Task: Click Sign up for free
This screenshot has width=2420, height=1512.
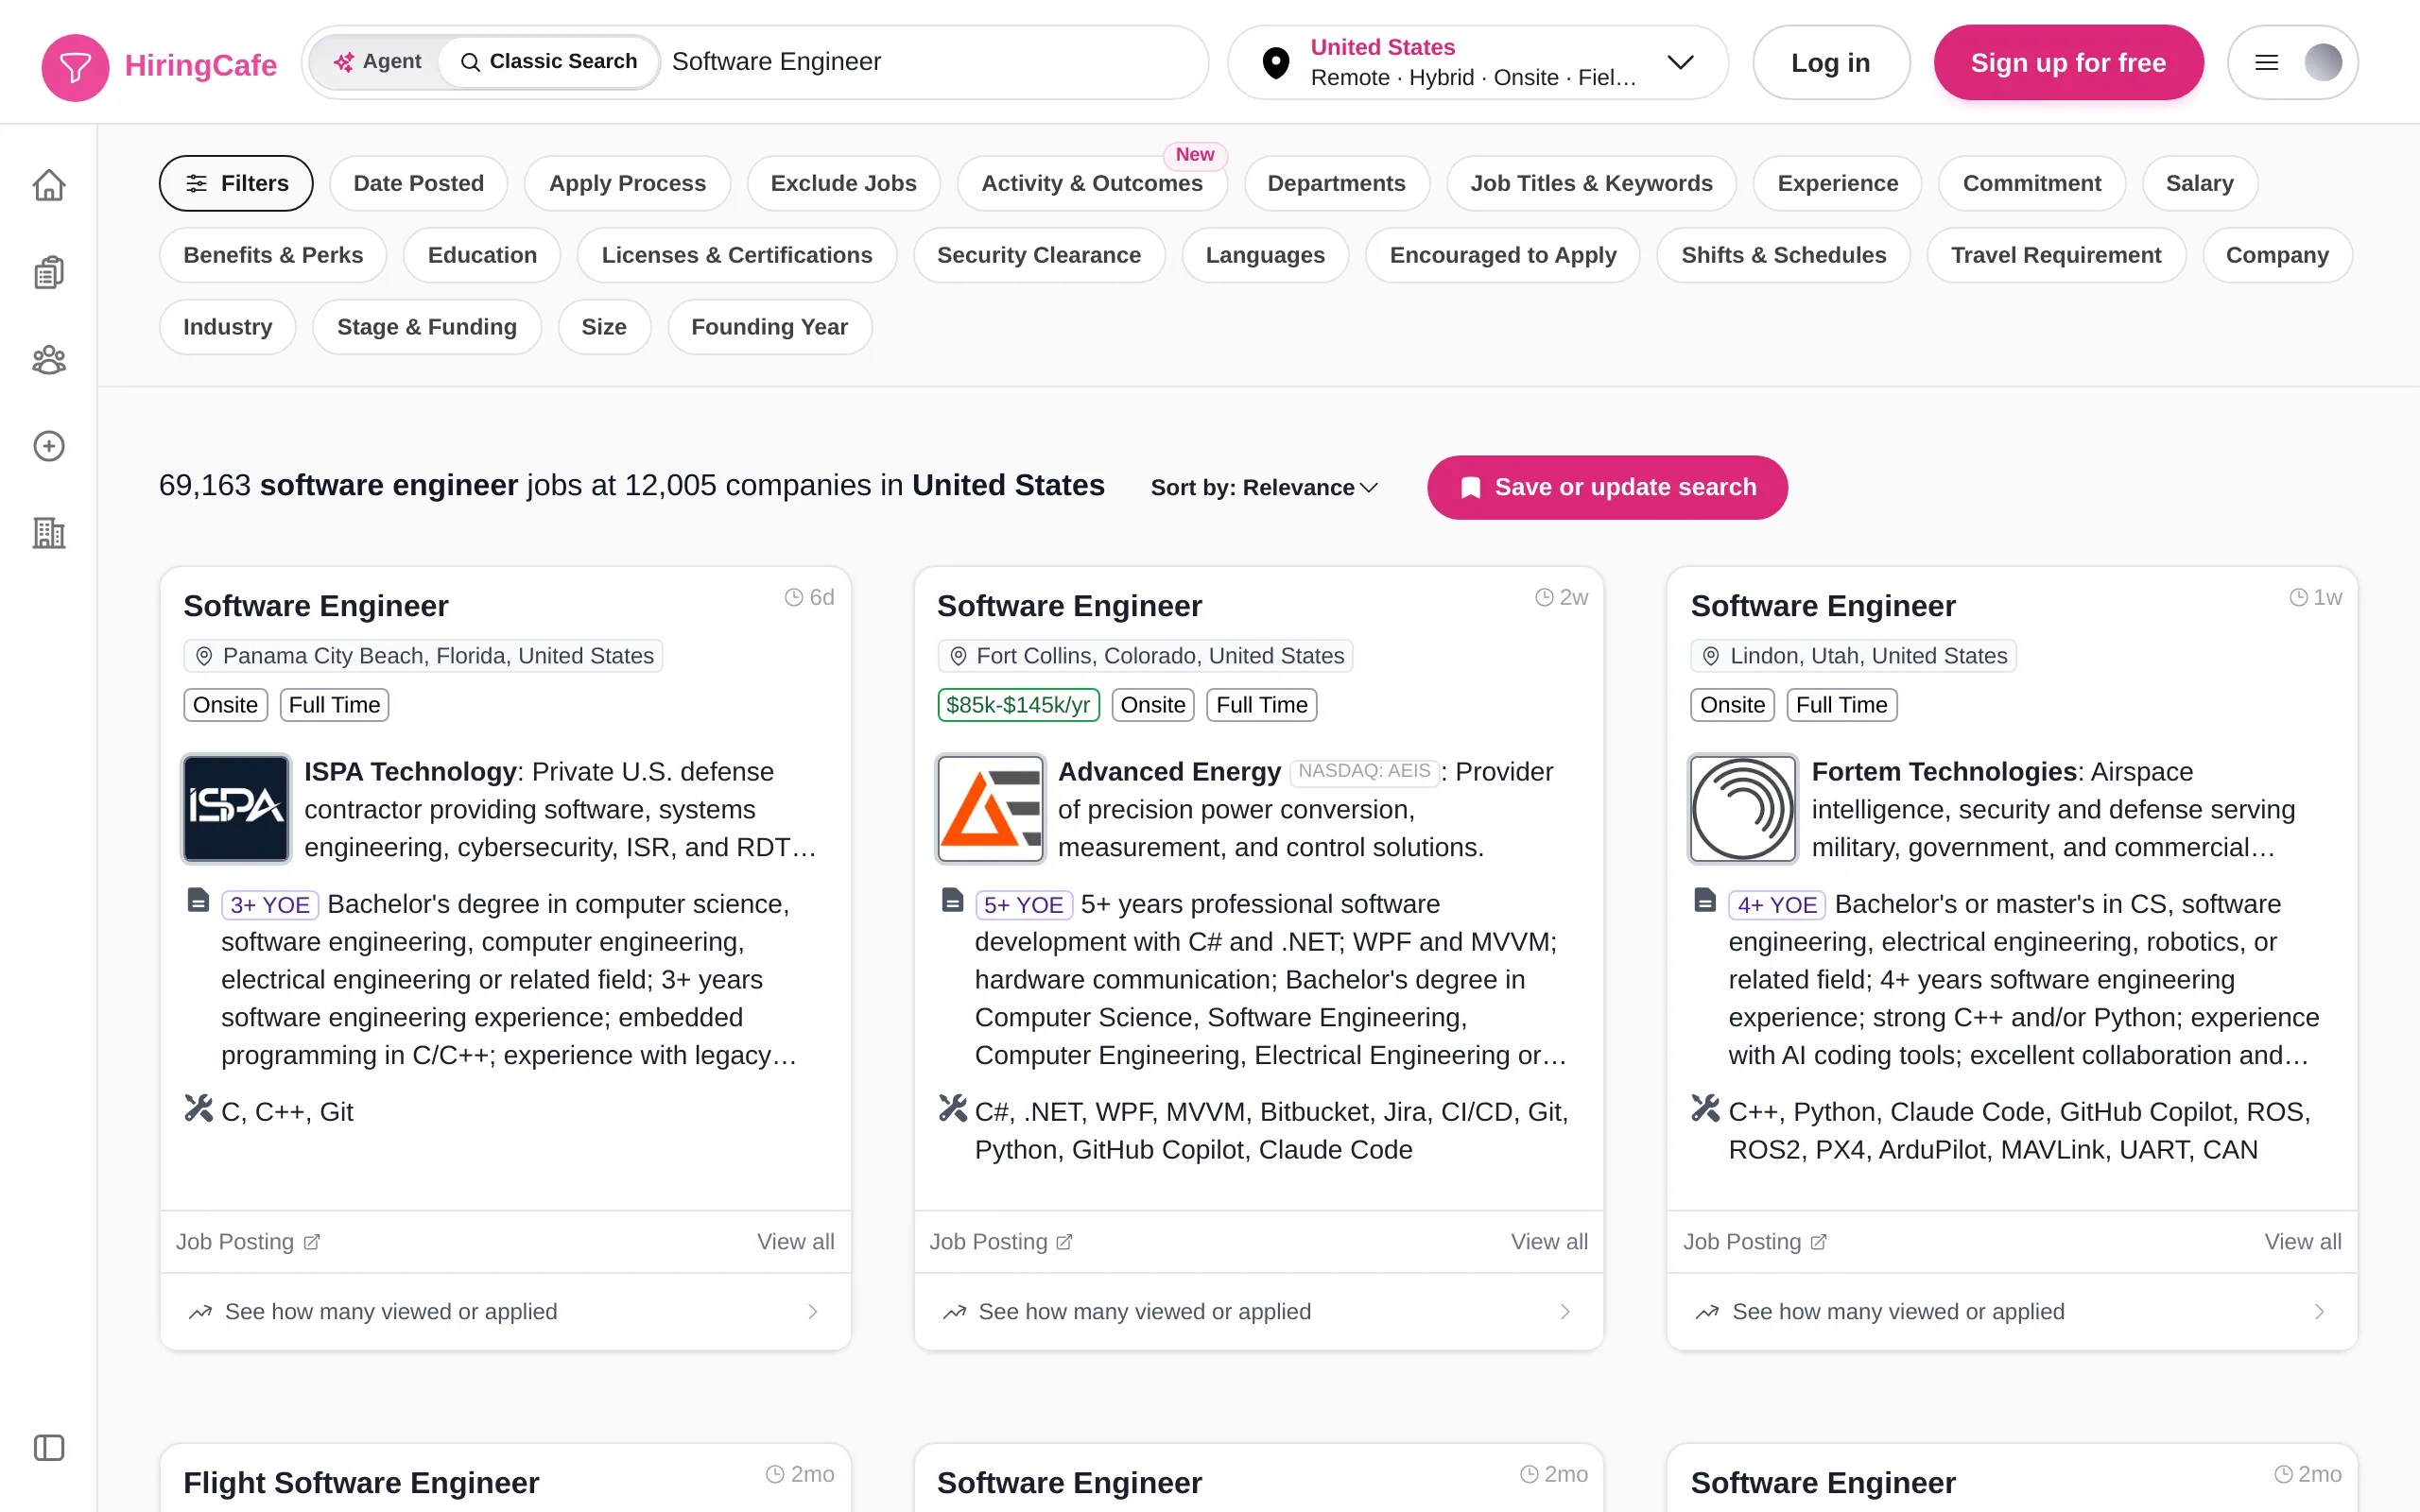Action: click(2068, 63)
